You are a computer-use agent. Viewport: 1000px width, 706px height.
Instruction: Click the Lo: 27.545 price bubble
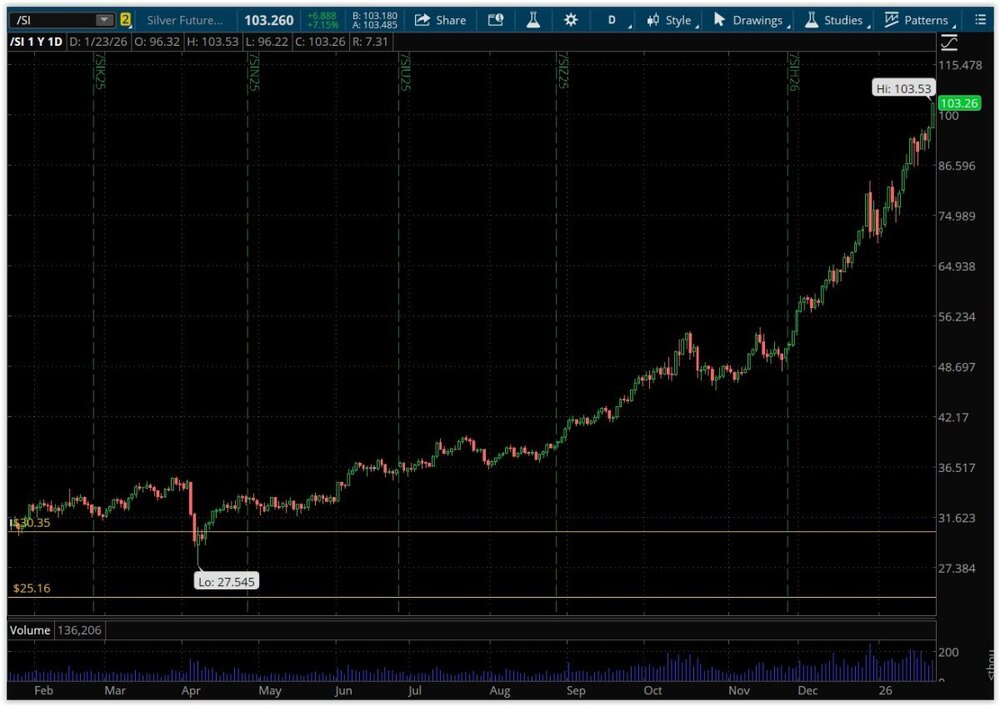[x=226, y=581]
